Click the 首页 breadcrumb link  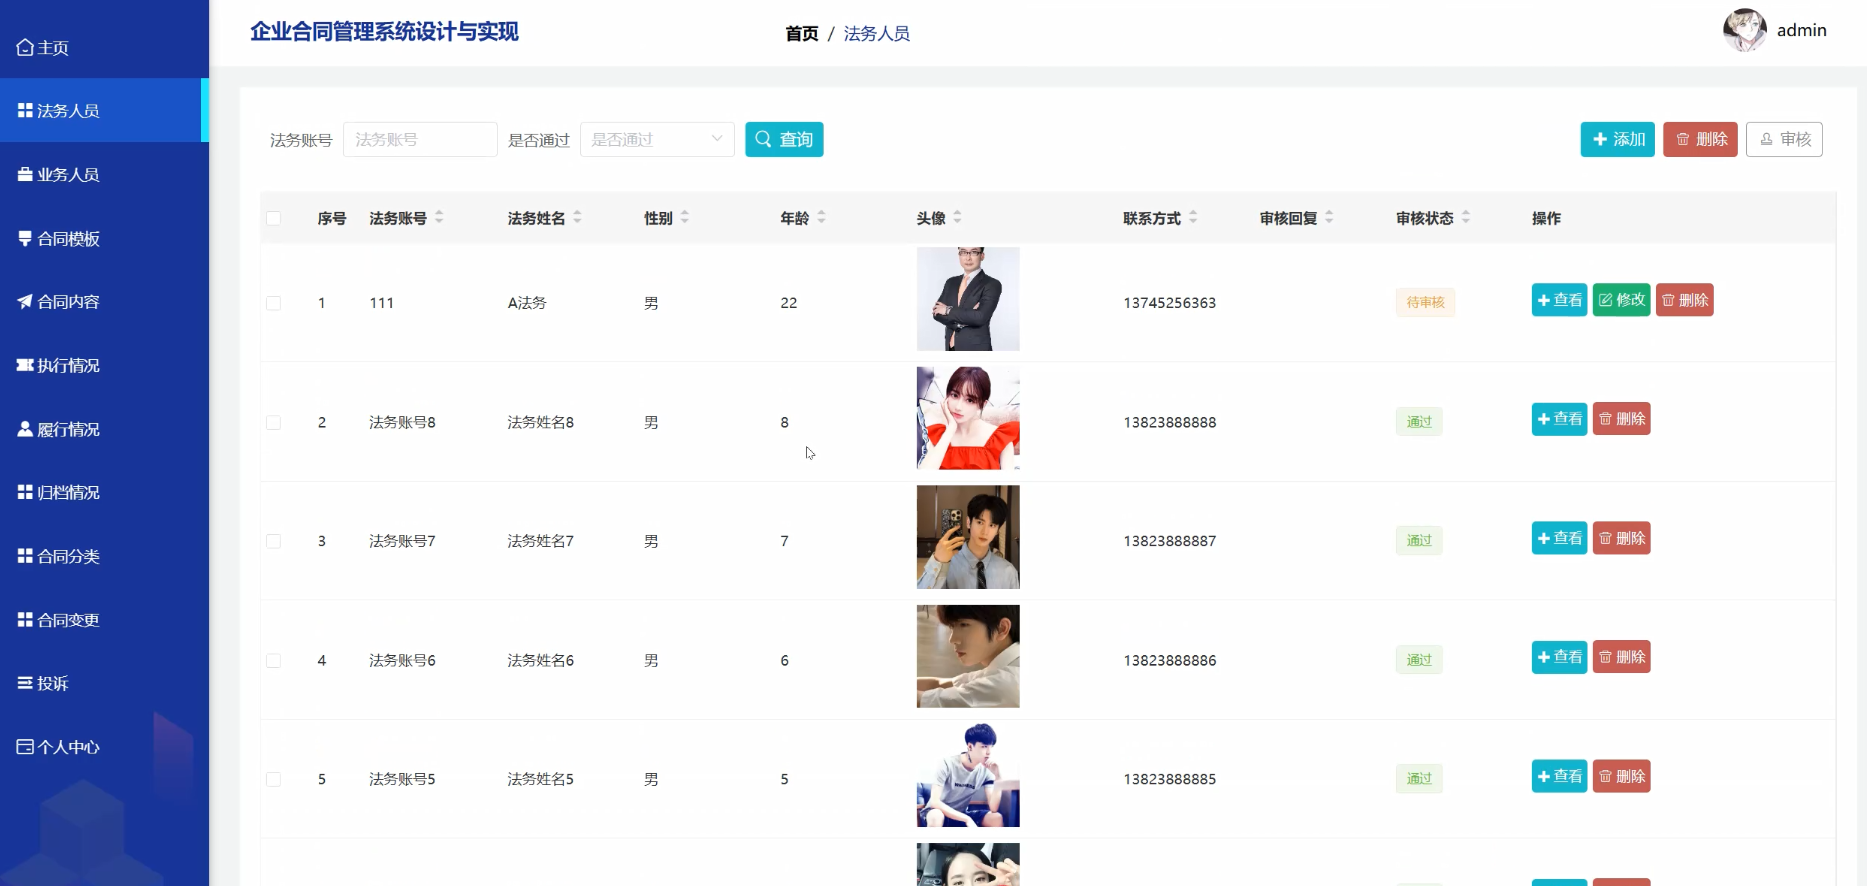click(x=802, y=33)
